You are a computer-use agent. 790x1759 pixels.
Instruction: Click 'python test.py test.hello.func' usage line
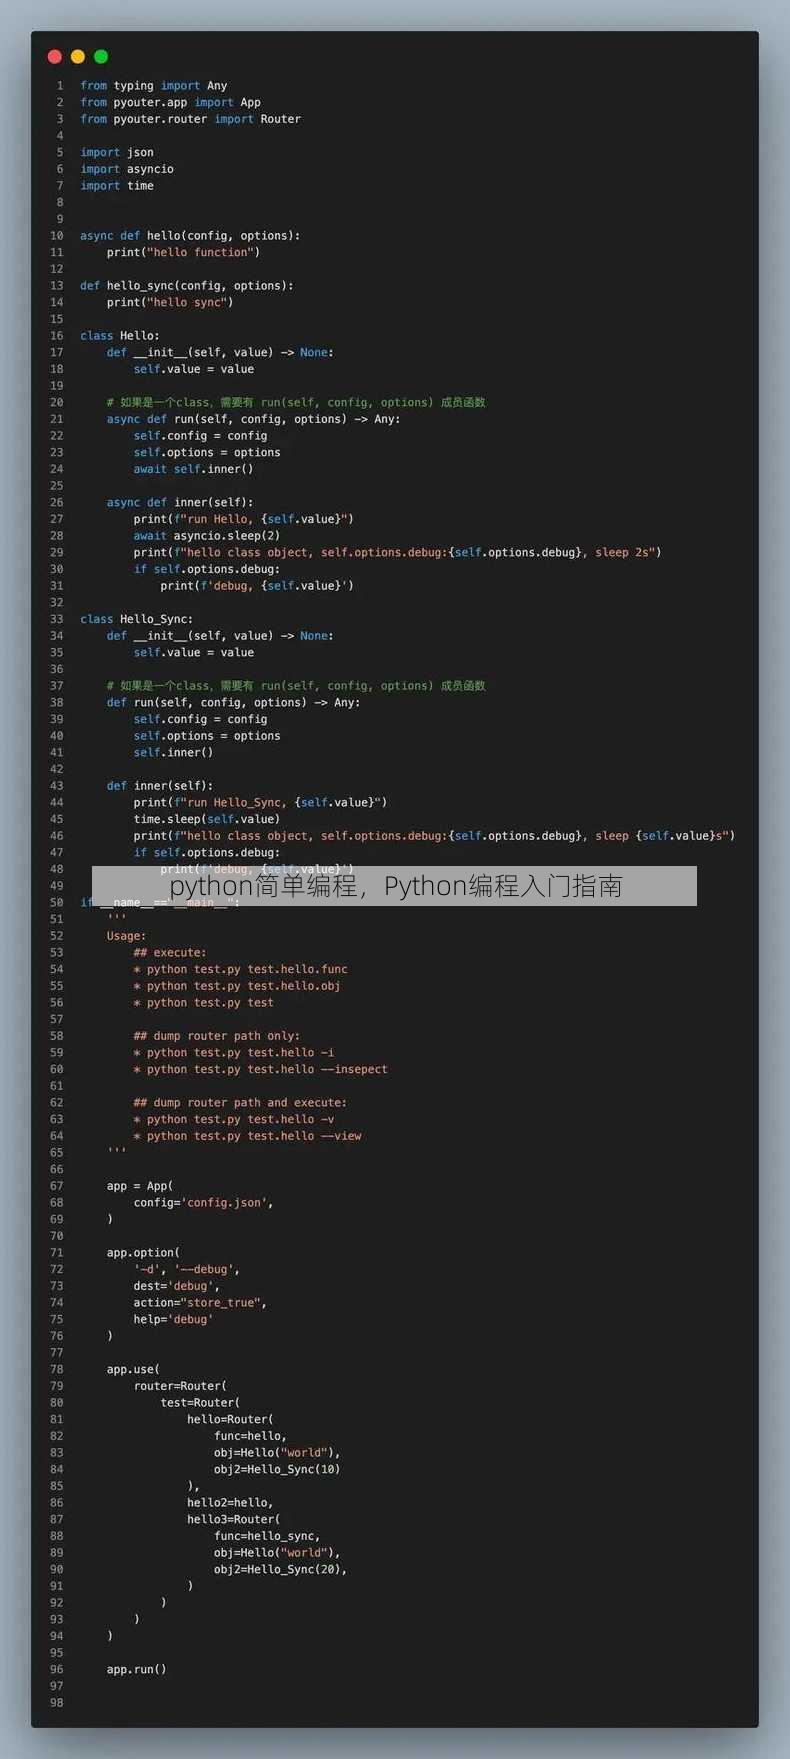tap(241, 969)
